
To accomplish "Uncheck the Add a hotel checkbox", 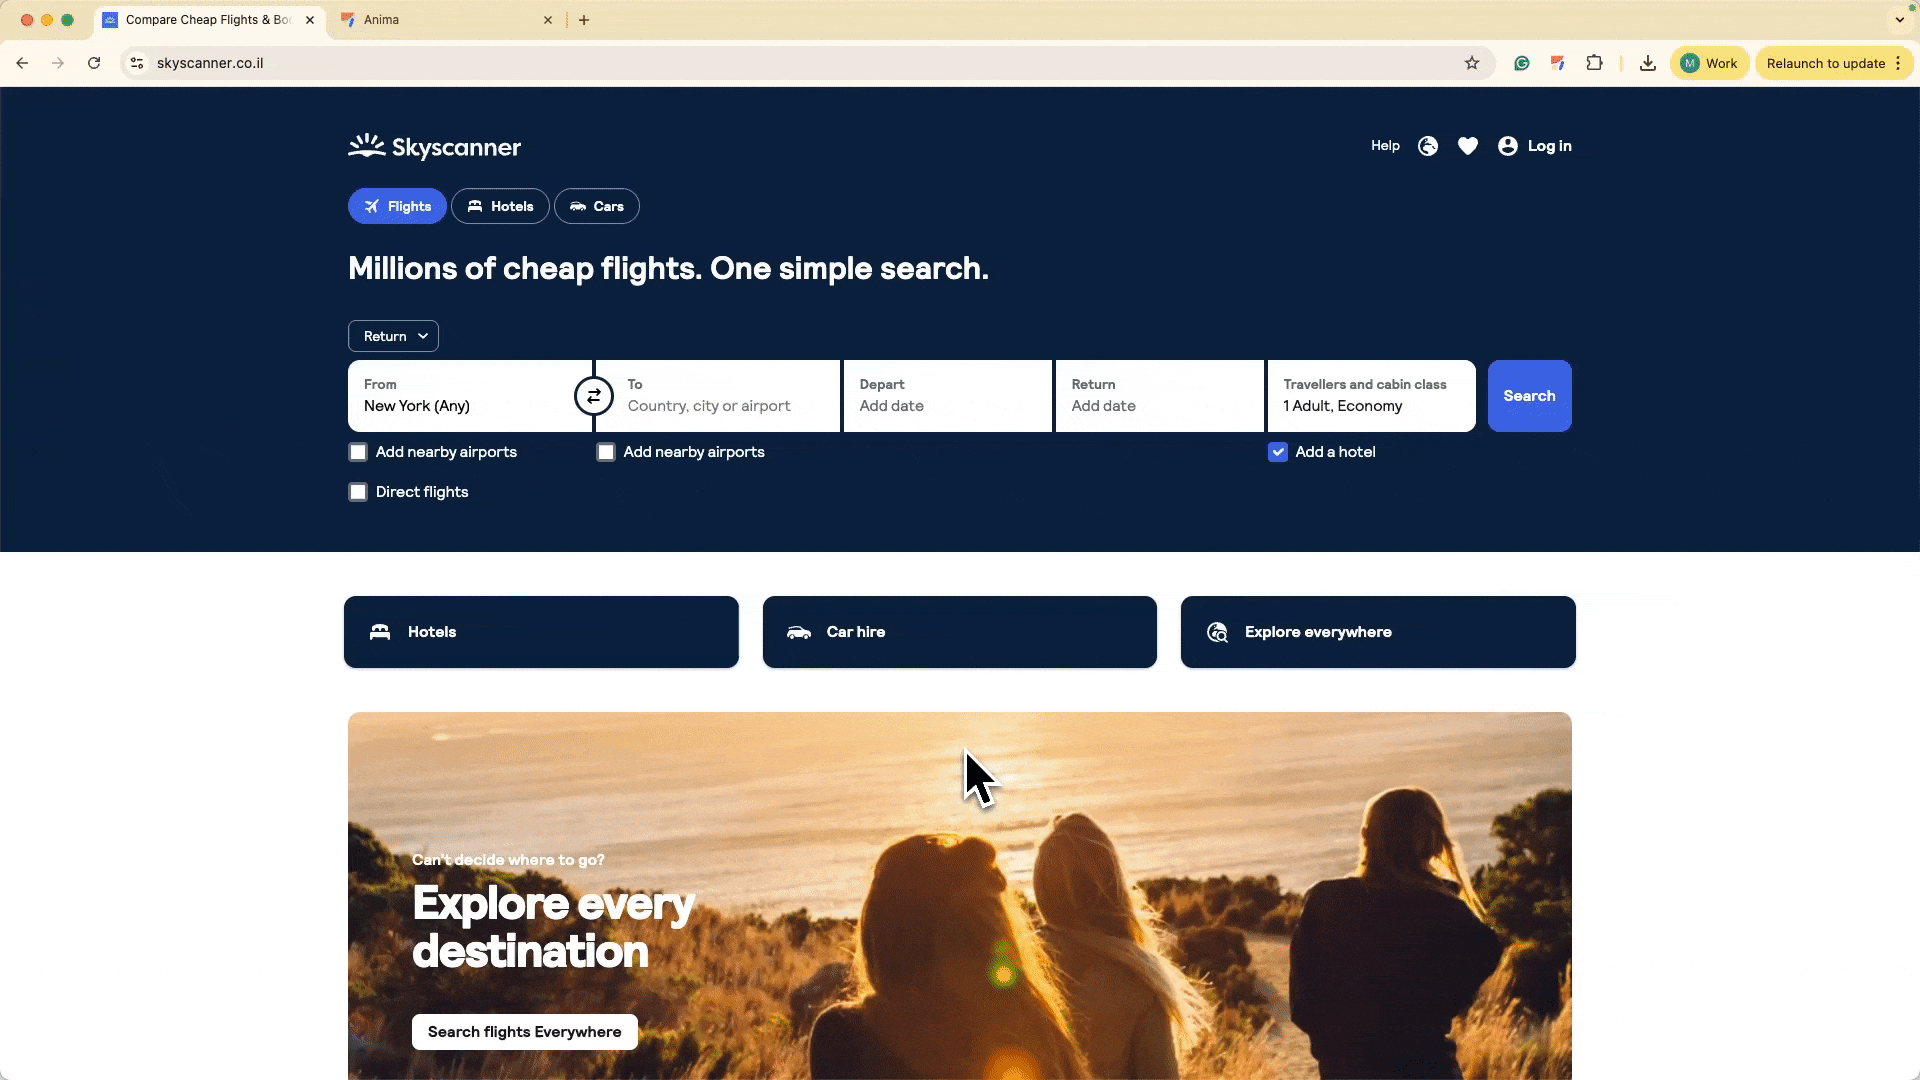I will 1278,452.
